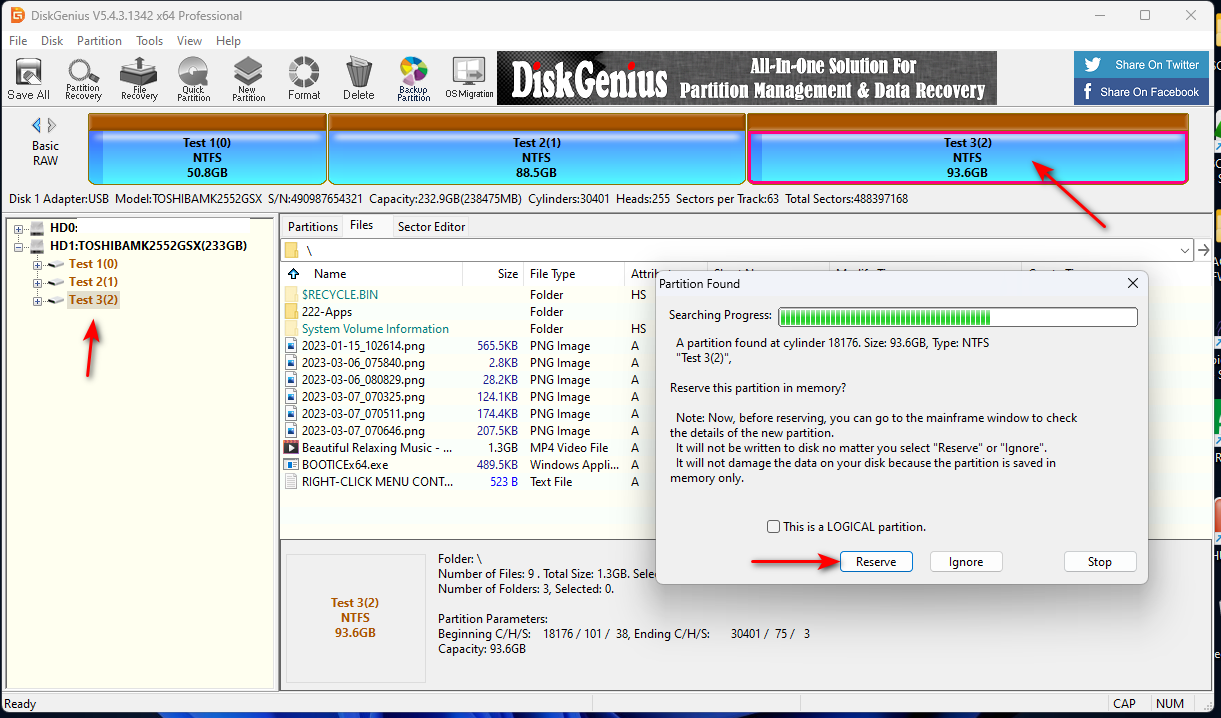Viewport: 1221px width, 718px height.
Task: Select HD1:TOSHIBAMK2552GSX(233GB) tree label
Action: [149, 246]
